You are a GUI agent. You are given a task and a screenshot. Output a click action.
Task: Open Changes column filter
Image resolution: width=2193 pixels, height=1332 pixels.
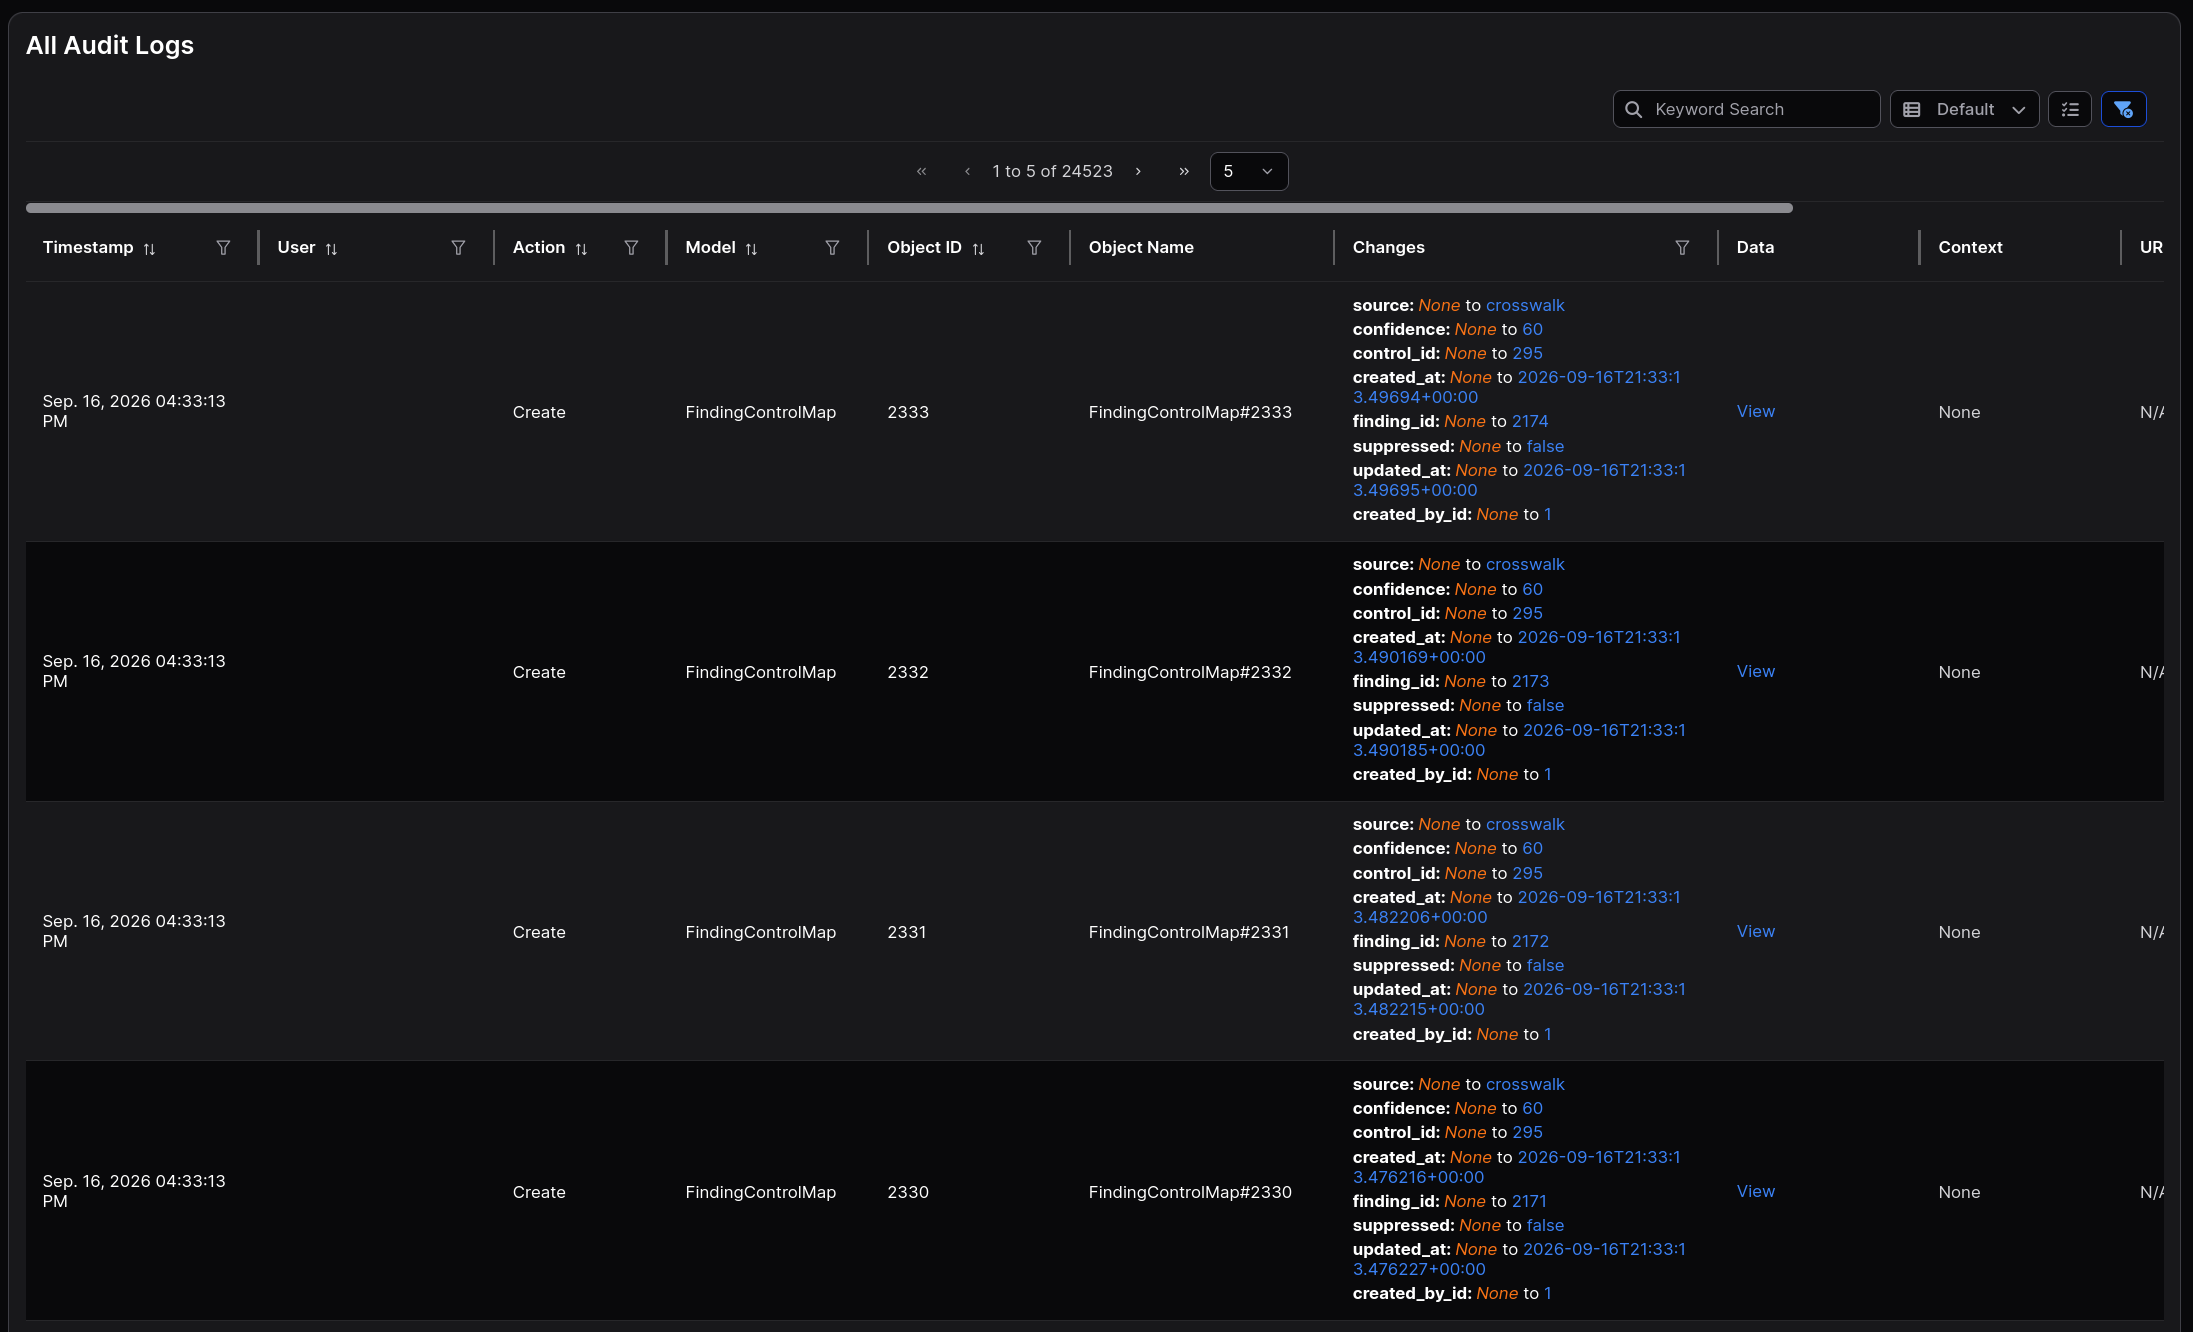[x=1682, y=247]
